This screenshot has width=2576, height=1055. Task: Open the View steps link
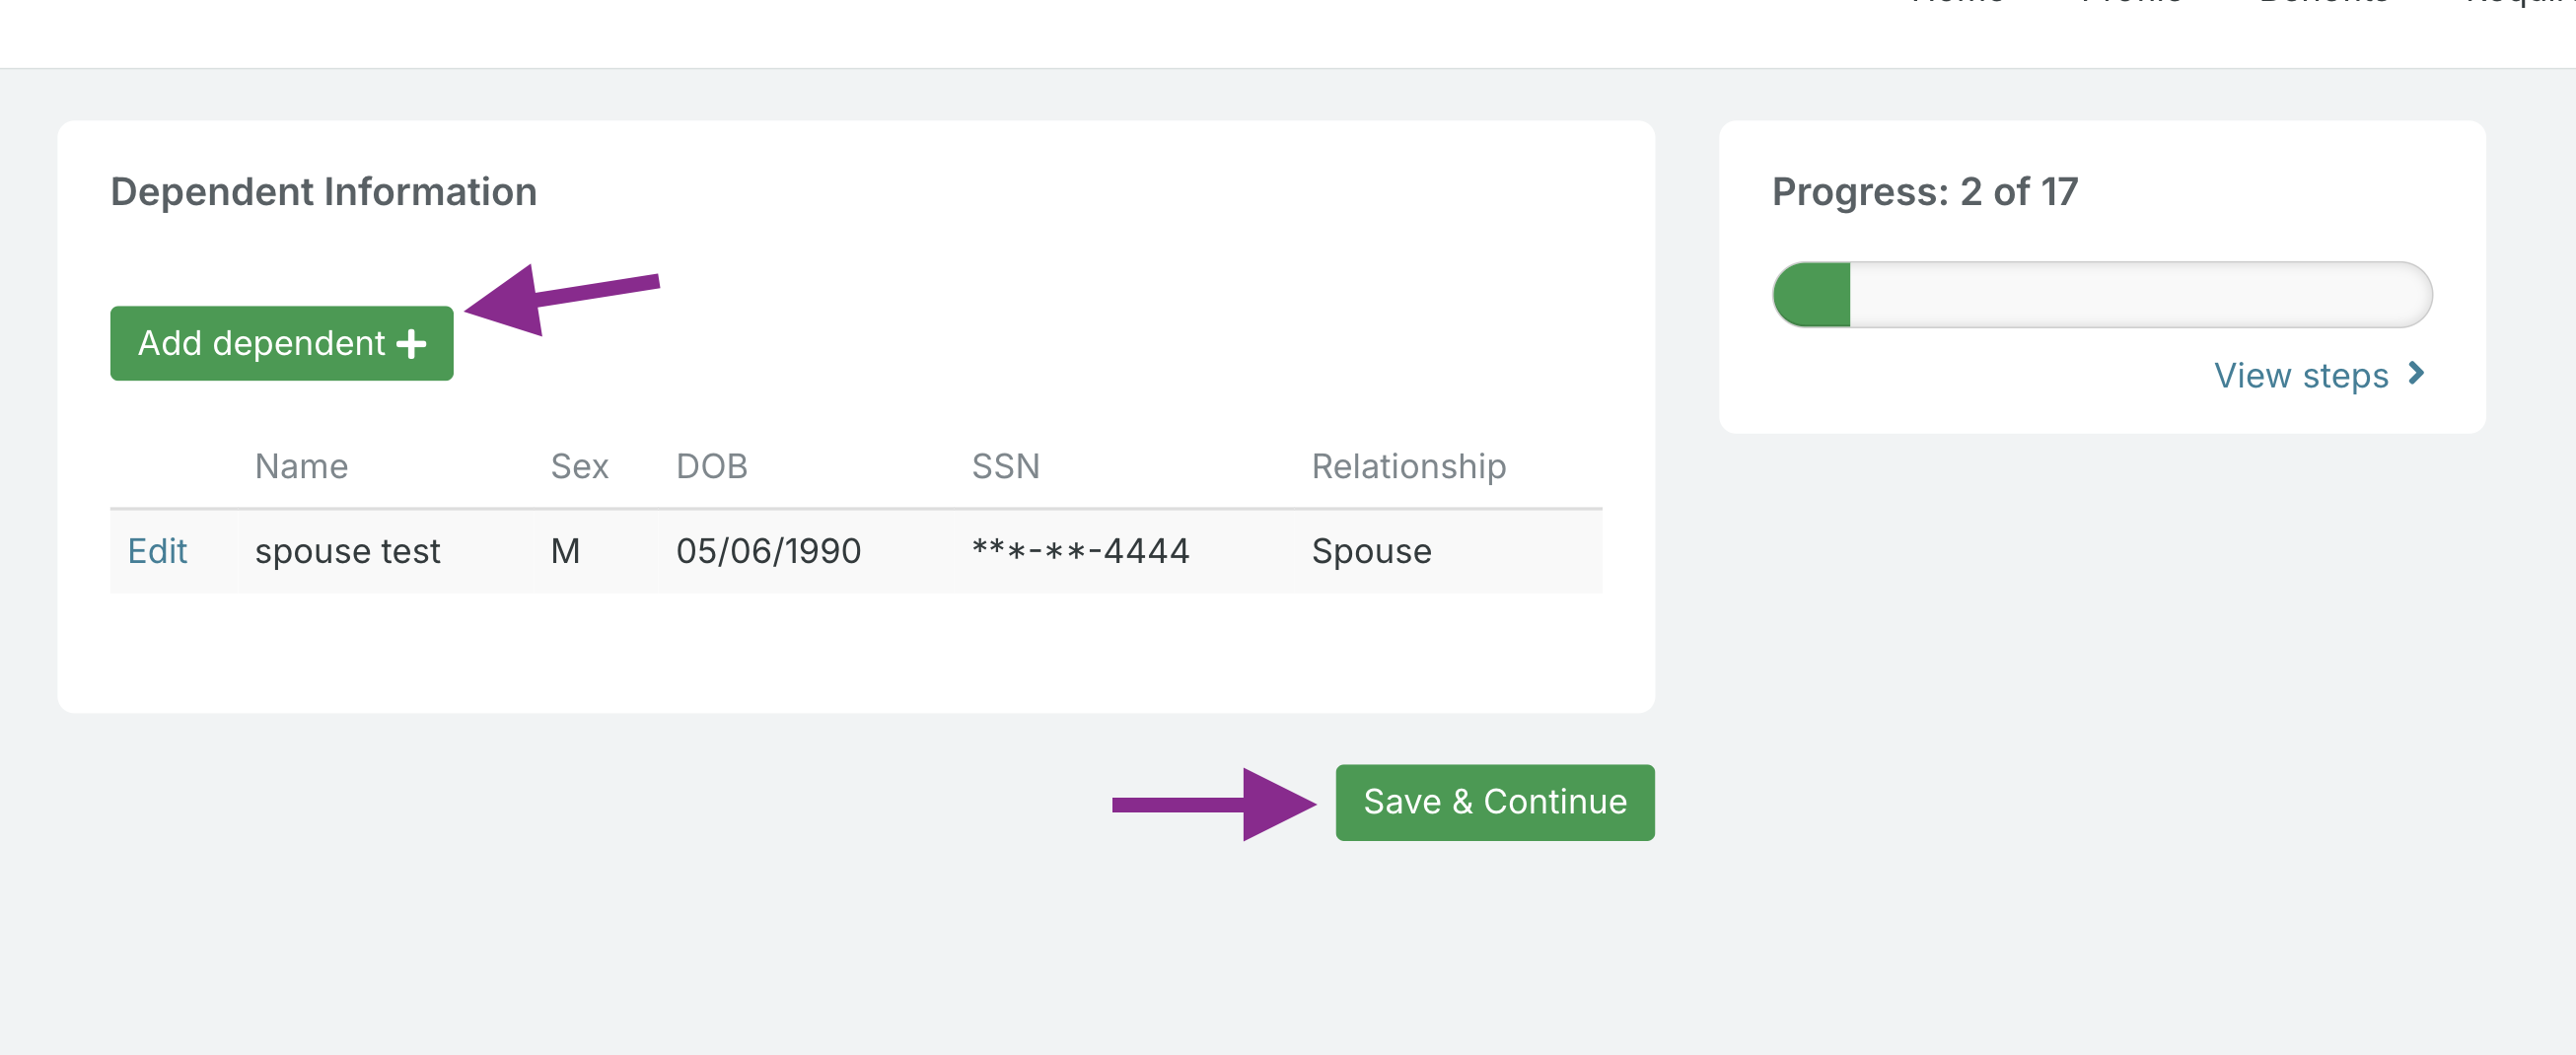click(x=2300, y=376)
